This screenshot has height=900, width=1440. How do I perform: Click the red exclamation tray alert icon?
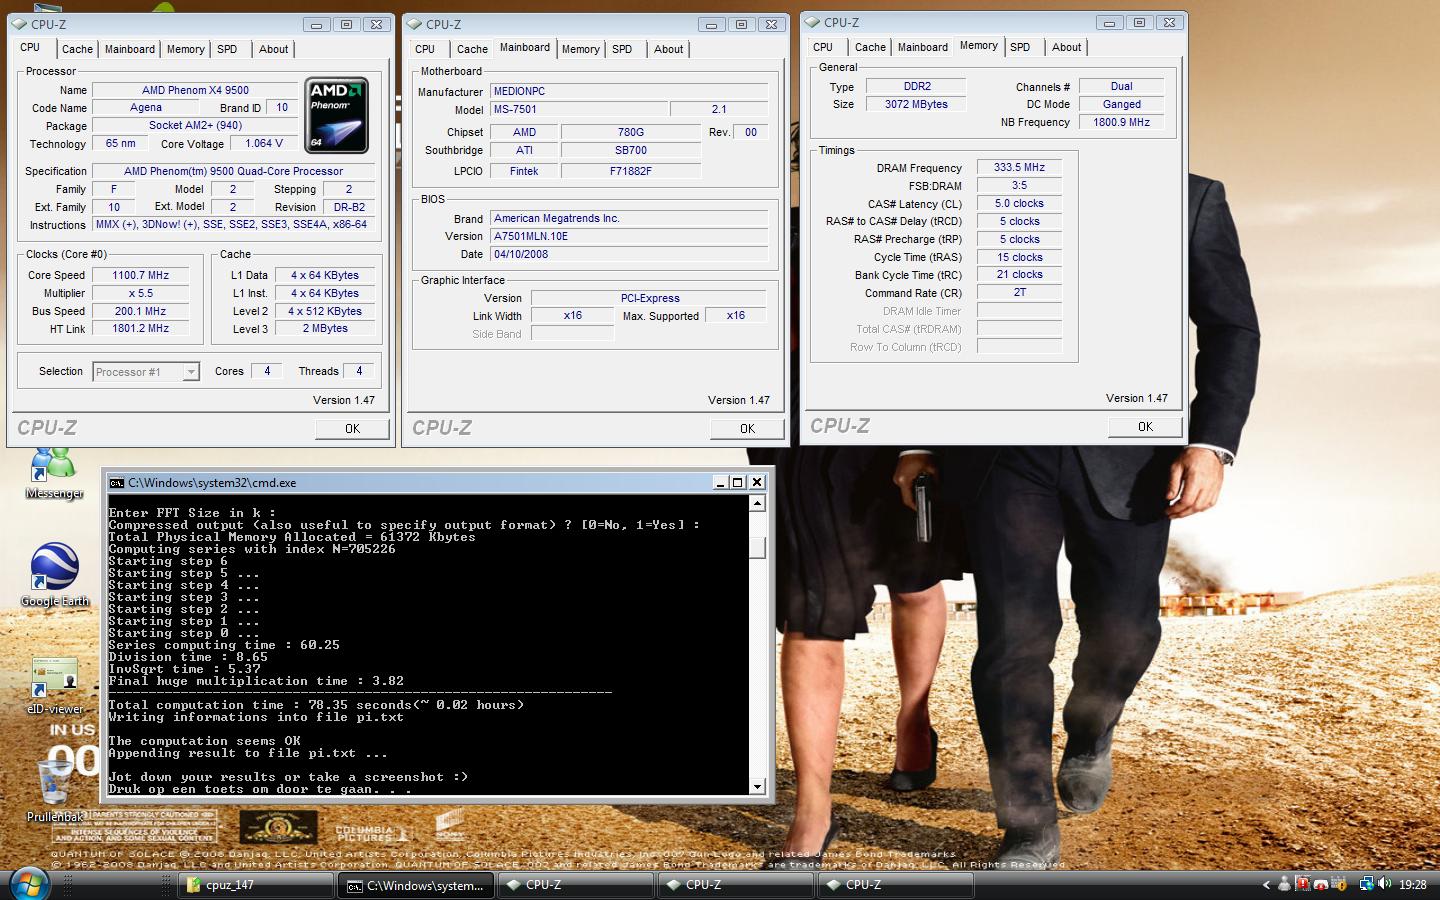tap(1303, 884)
